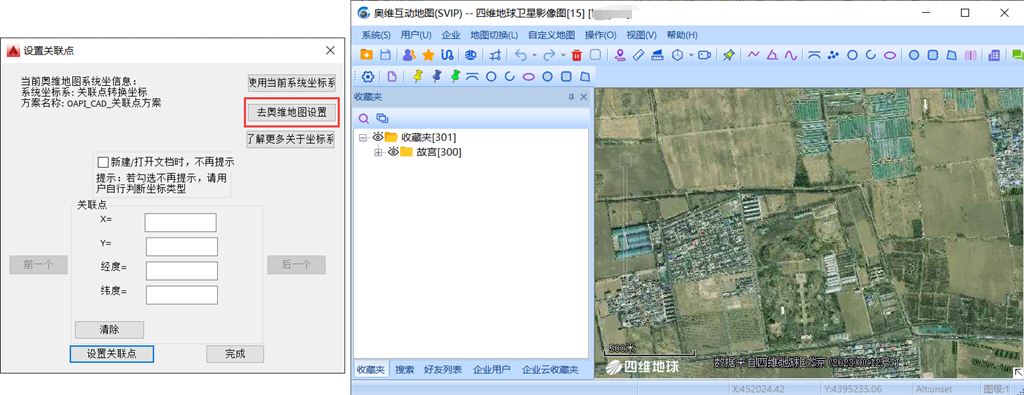The height and width of the screenshot is (395, 1024).
Task: Click the 去奥维地图设置 button
Action: coord(291,112)
